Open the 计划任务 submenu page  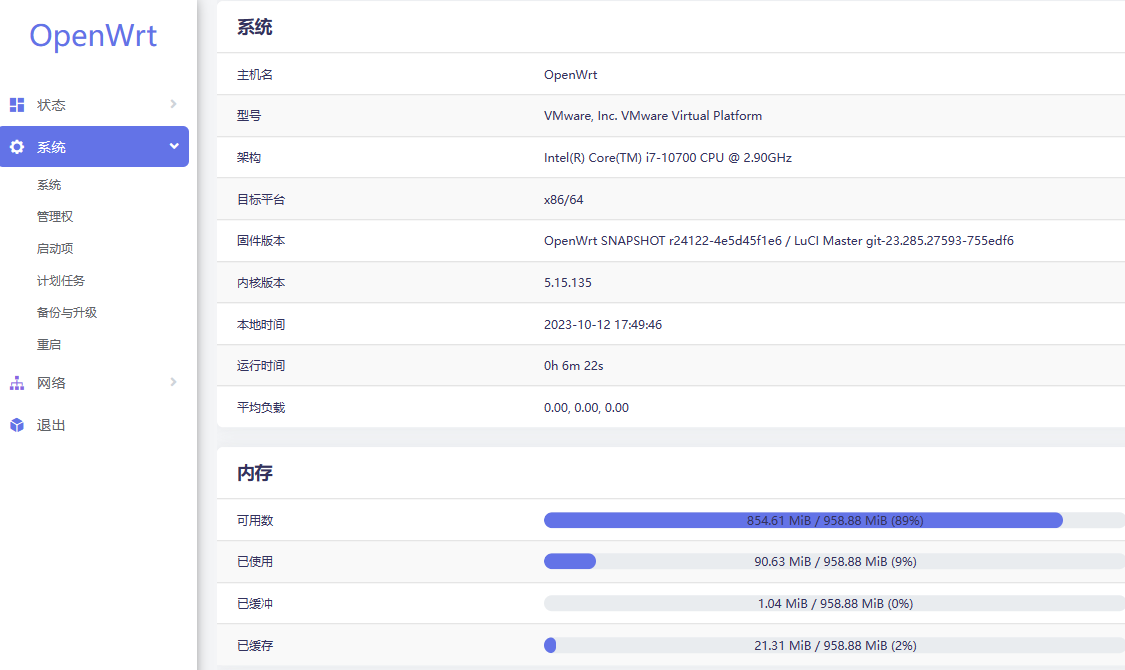click(61, 280)
